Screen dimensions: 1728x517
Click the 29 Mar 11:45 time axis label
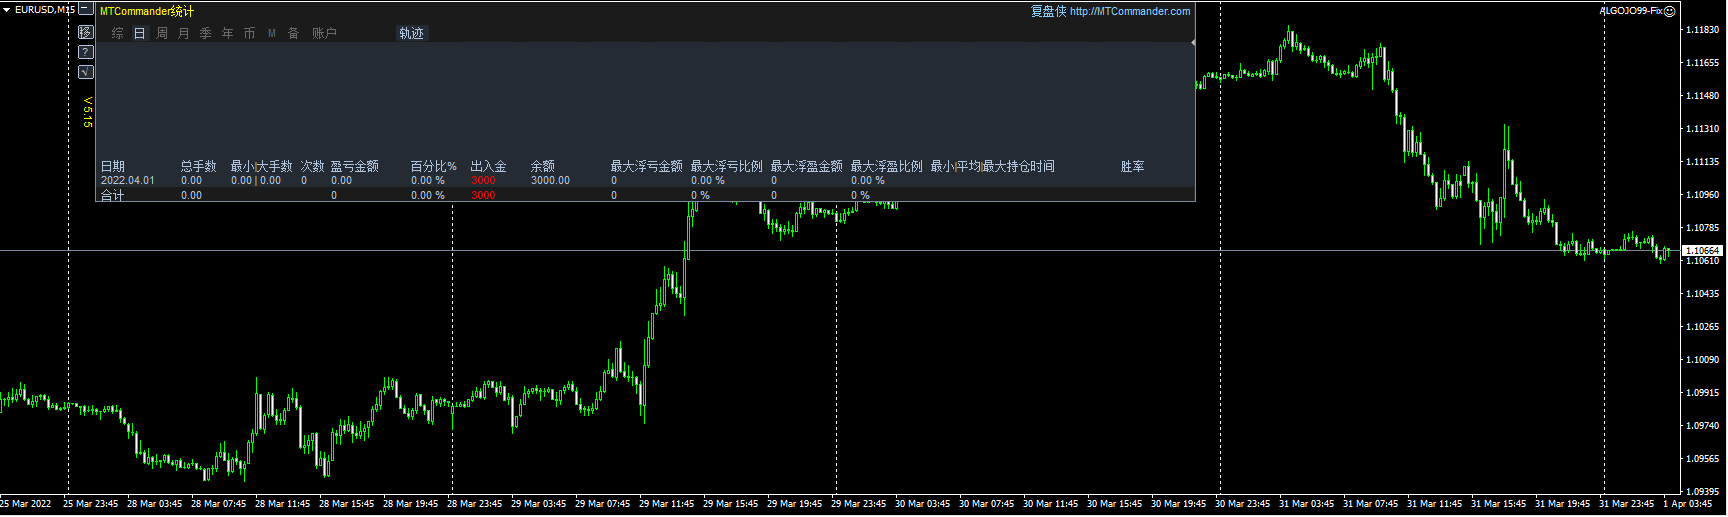666,504
